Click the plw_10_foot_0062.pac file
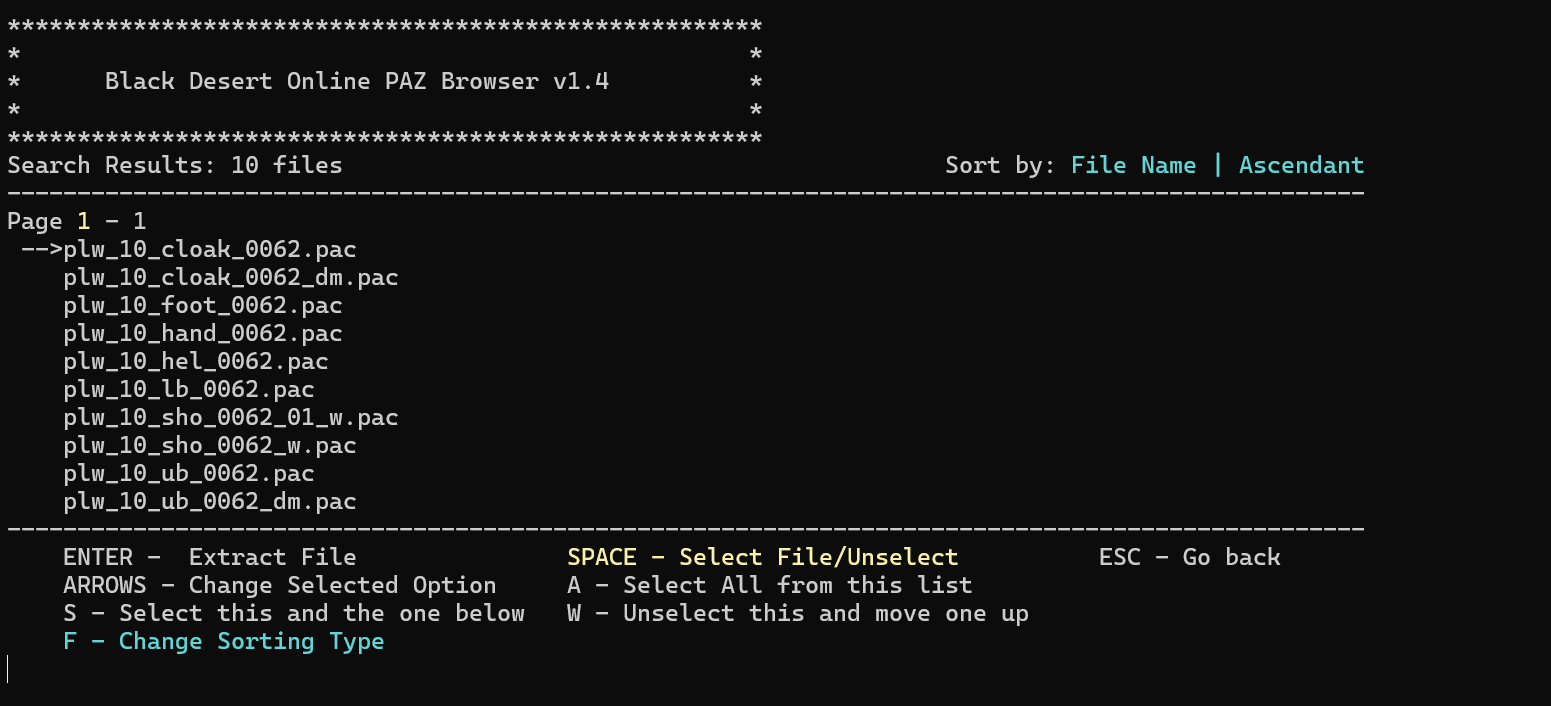This screenshot has height=706, width=1551. coord(203,305)
